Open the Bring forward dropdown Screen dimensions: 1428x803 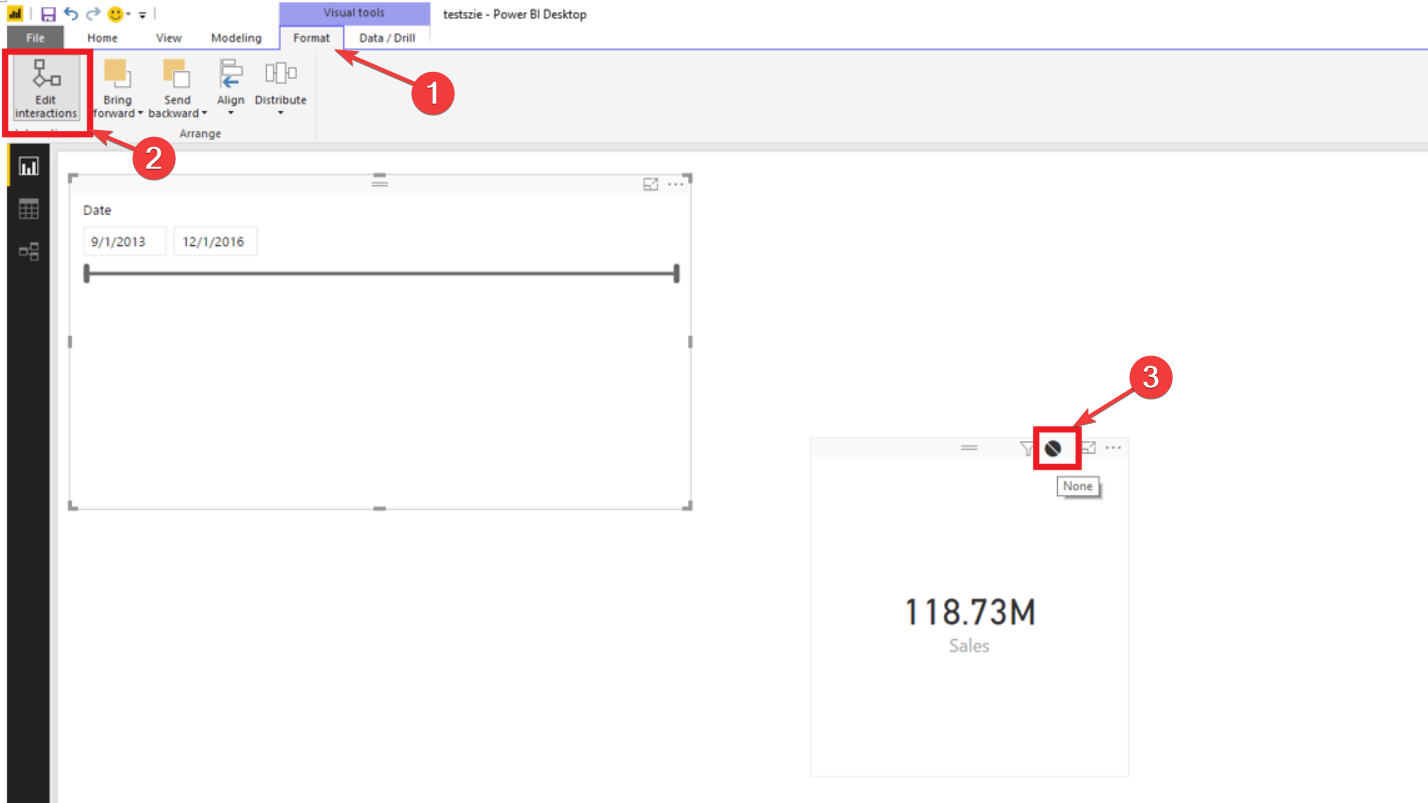pos(117,89)
